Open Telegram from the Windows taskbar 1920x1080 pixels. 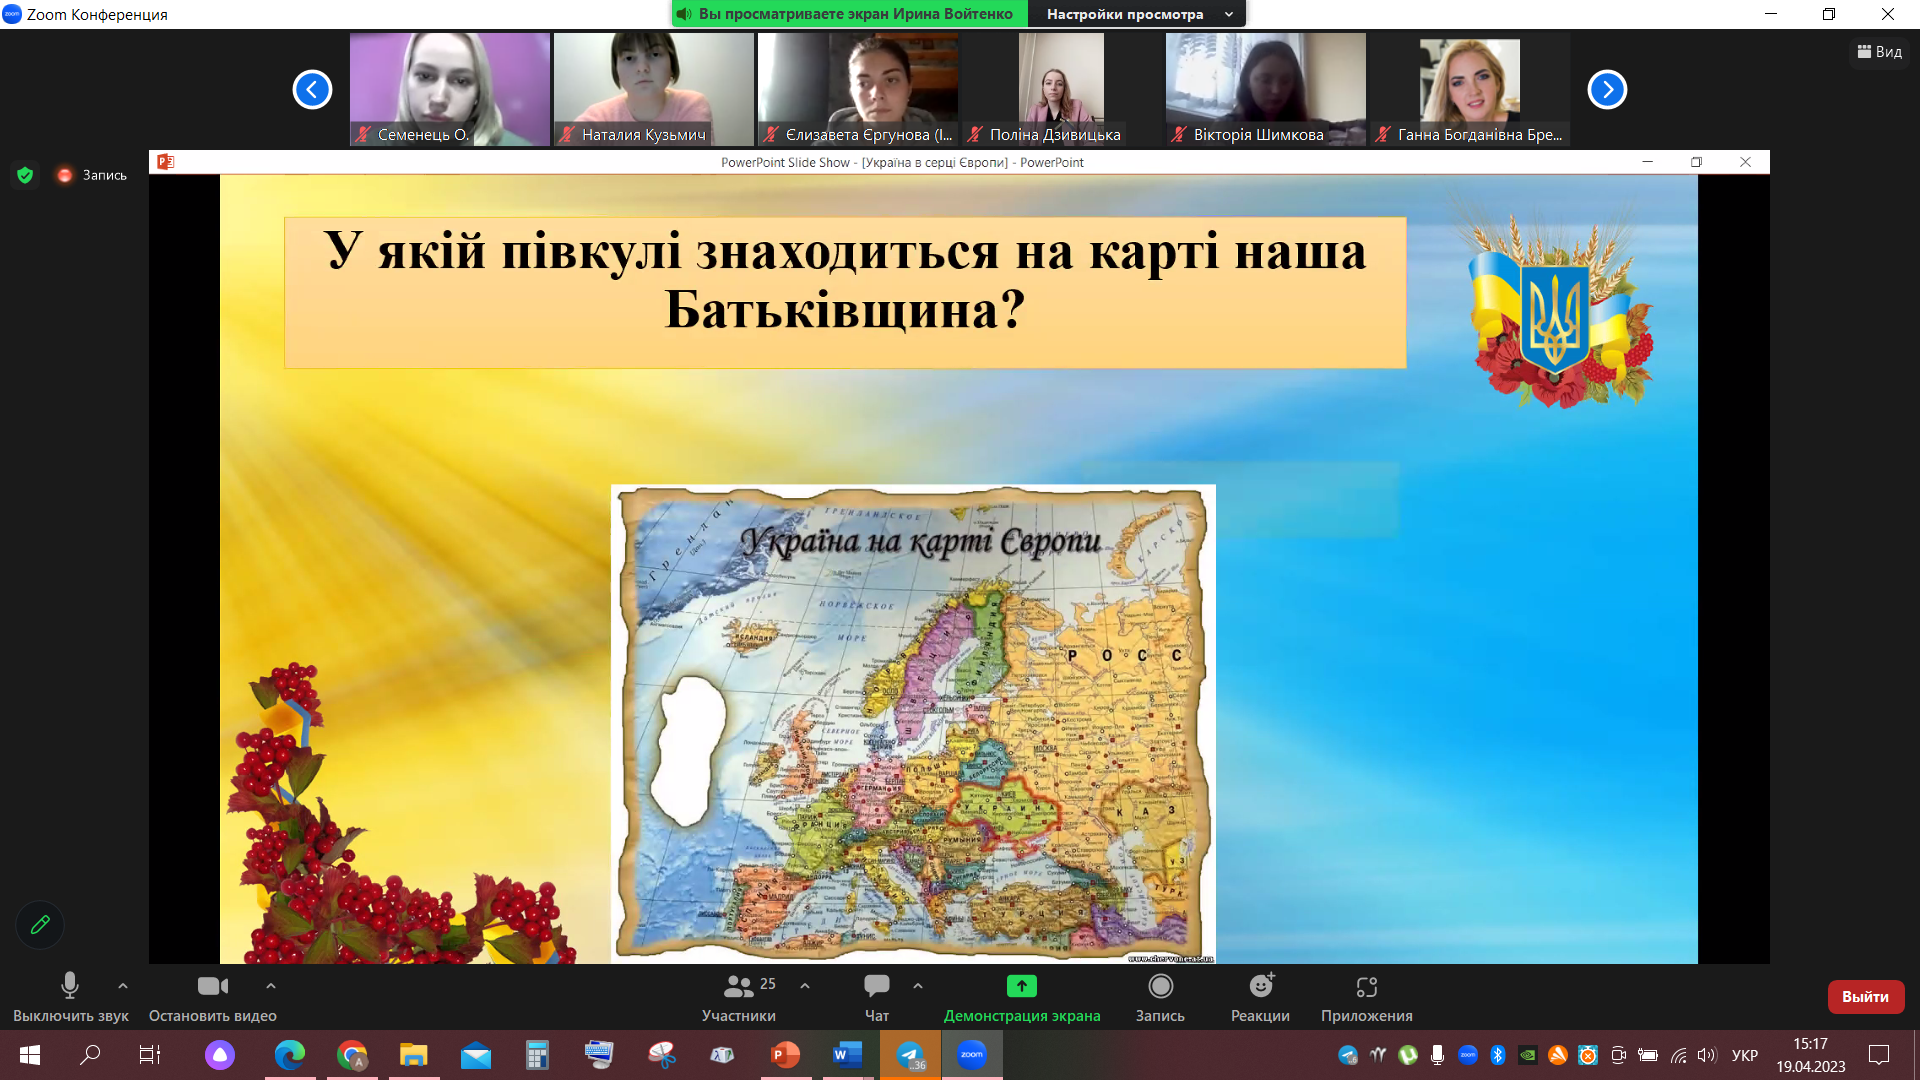910,1055
